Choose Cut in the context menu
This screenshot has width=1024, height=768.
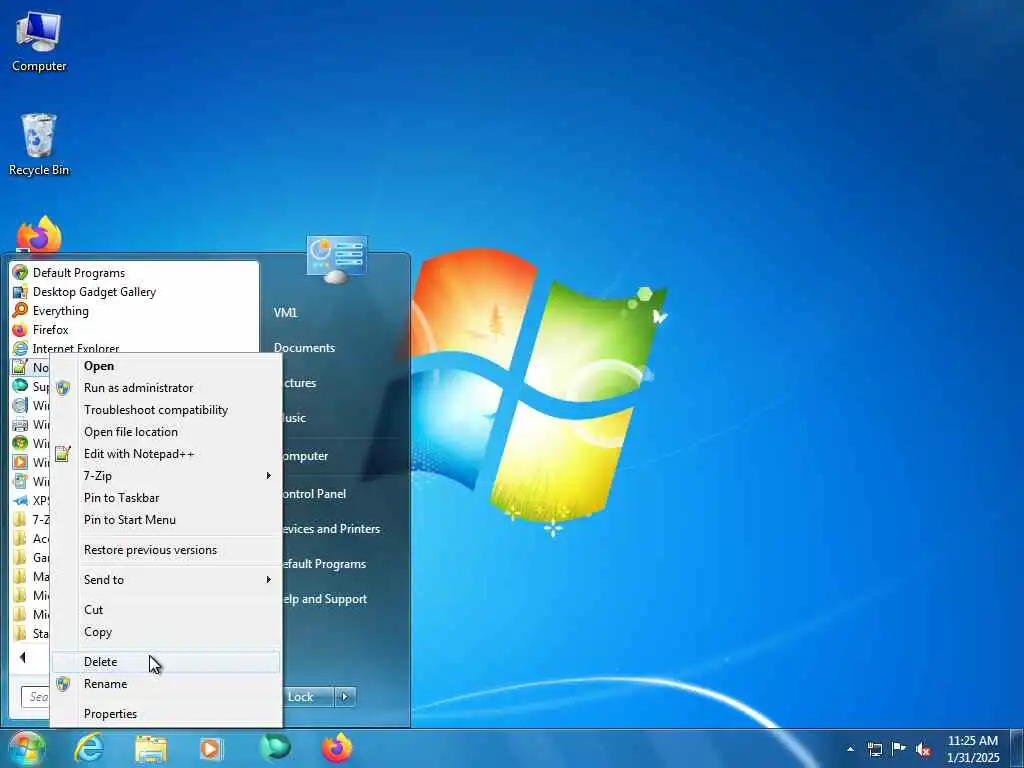coord(166,609)
